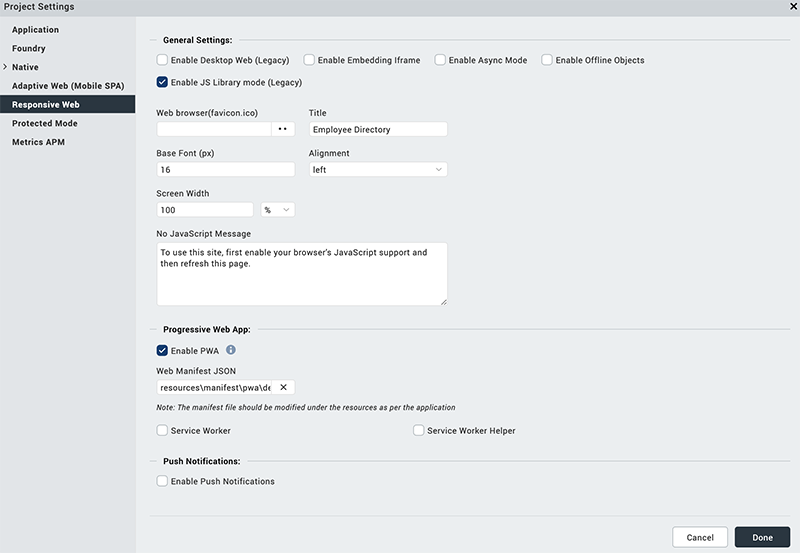Click the favicon browse ellipsis button
Viewport: 800px width, 553px height.
tap(283, 130)
